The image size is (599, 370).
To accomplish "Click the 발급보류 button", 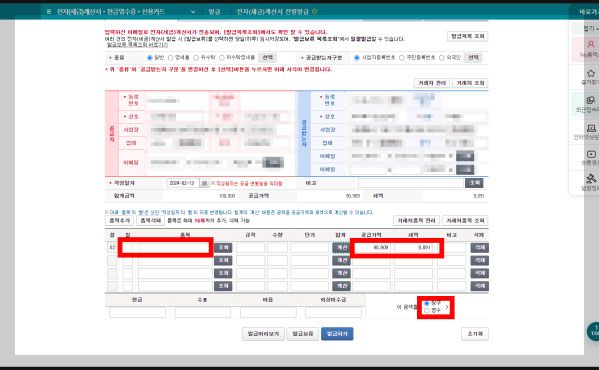I will (303, 334).
